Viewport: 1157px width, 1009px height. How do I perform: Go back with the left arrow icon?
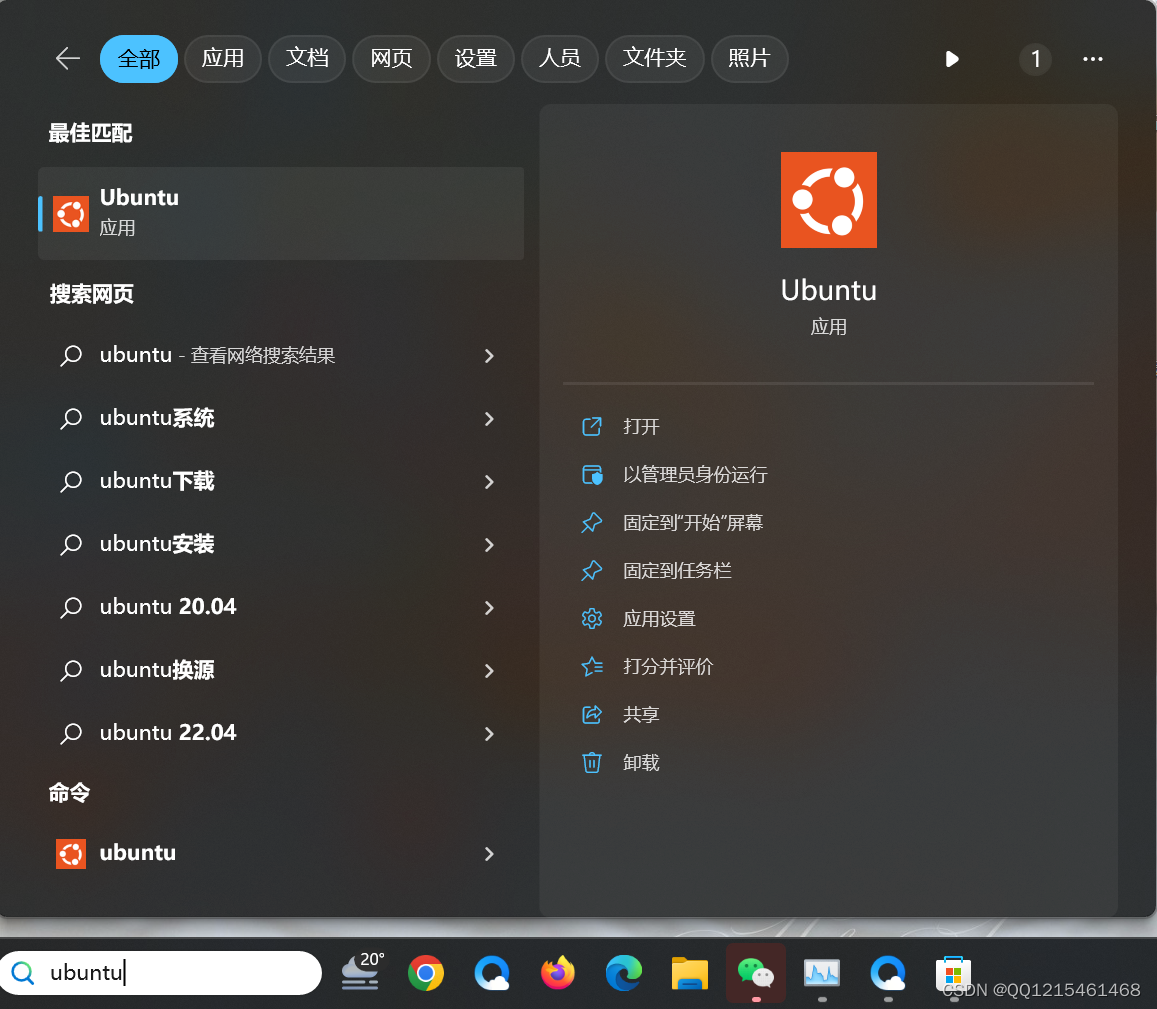pyautogui.click(x=68, y=58)
